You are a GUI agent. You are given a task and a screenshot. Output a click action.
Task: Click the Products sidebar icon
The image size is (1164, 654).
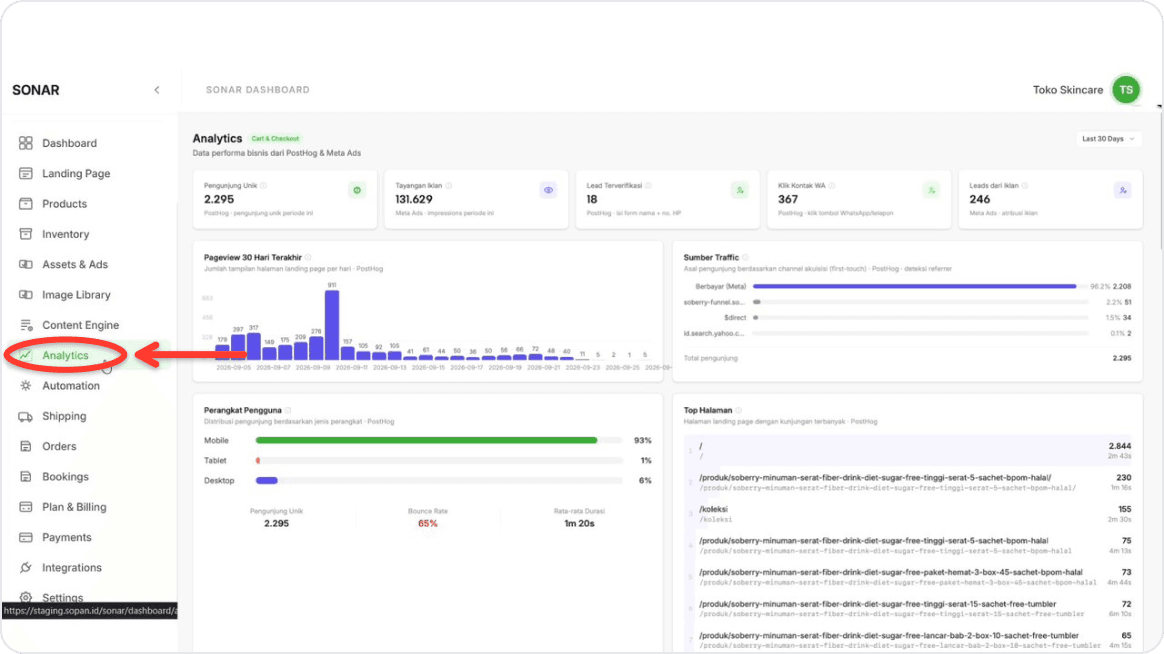coord(26,203)
